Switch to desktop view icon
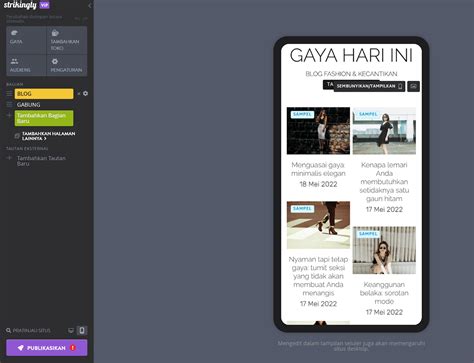 [x=71, y=331]
